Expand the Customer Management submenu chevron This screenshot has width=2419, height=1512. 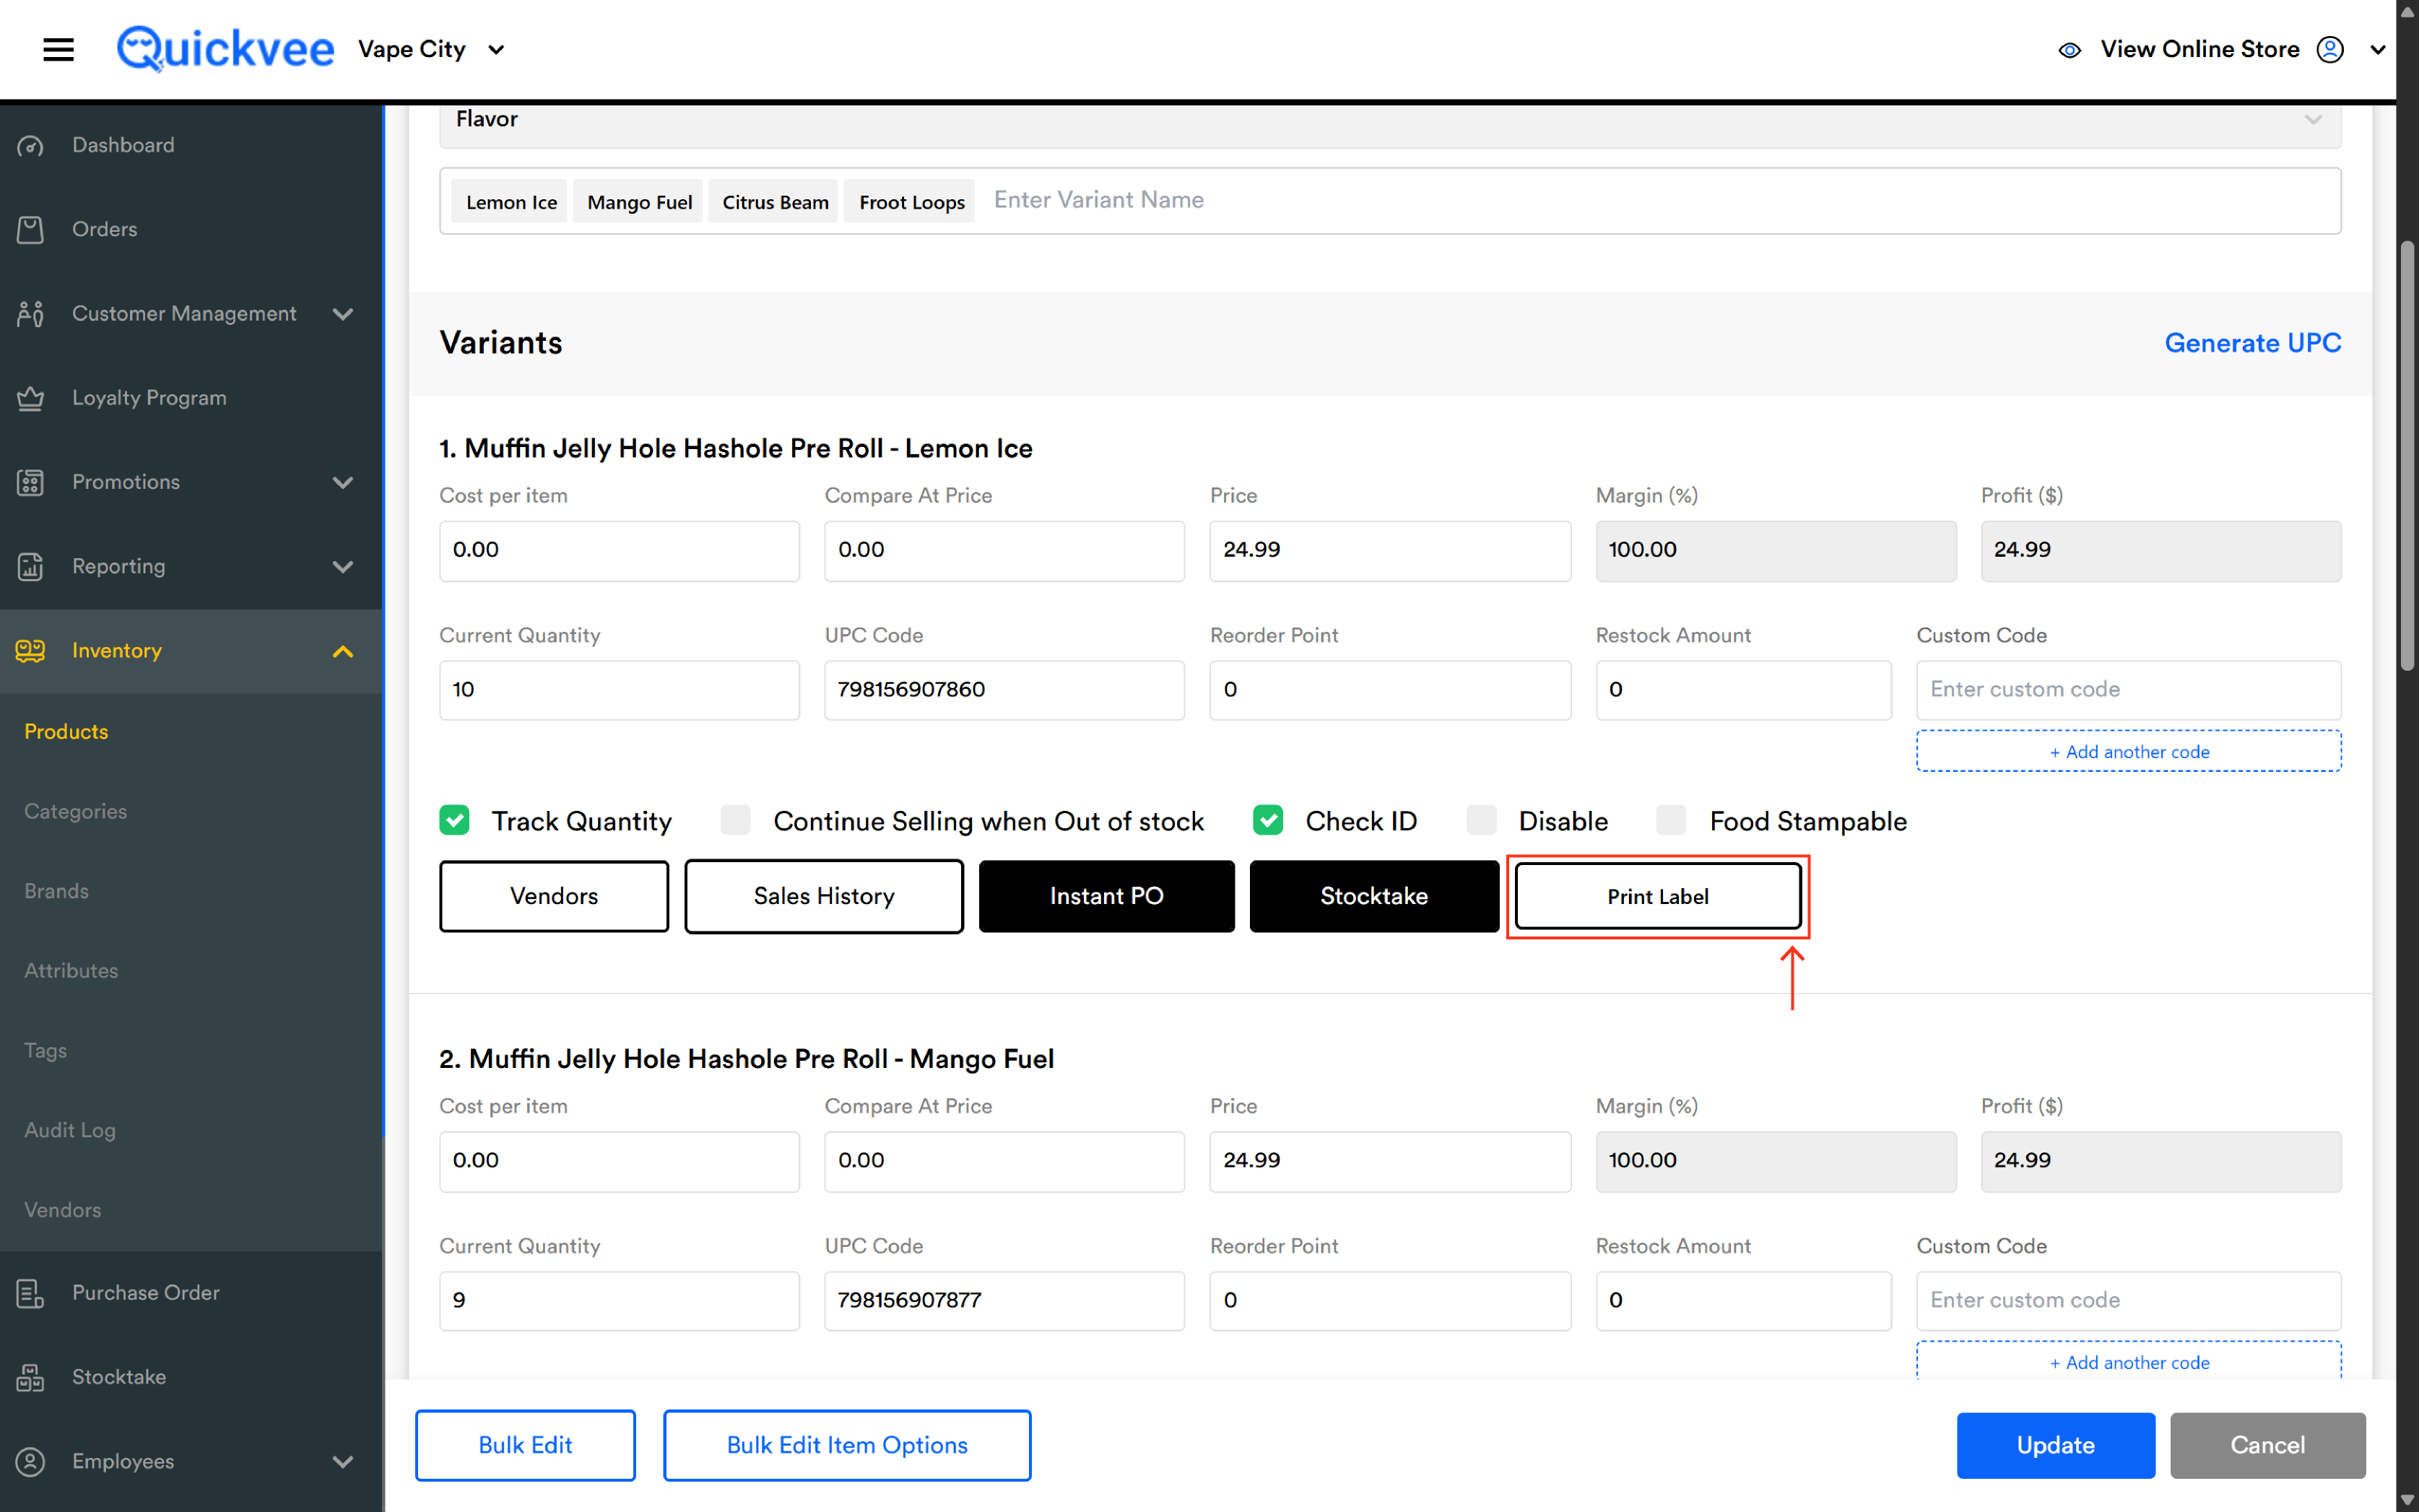(342, 314)
